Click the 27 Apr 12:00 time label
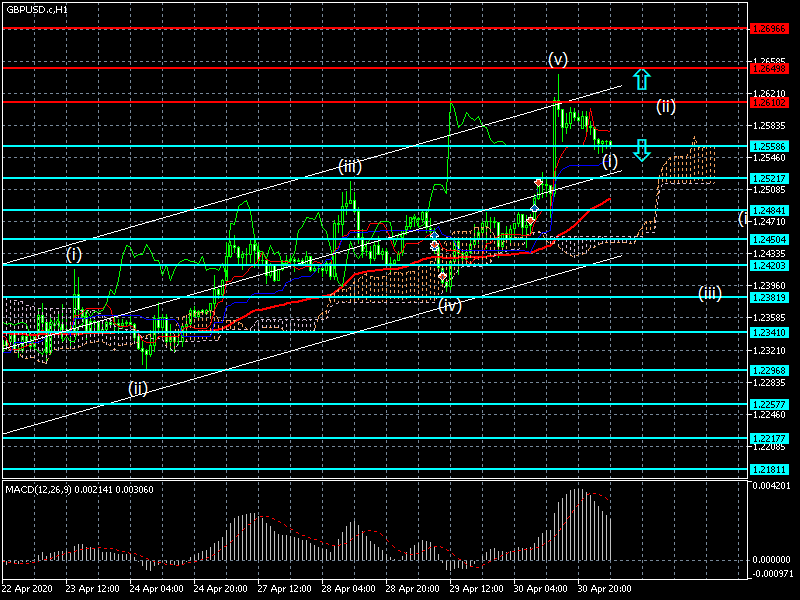800x600 pixels. 285,589
